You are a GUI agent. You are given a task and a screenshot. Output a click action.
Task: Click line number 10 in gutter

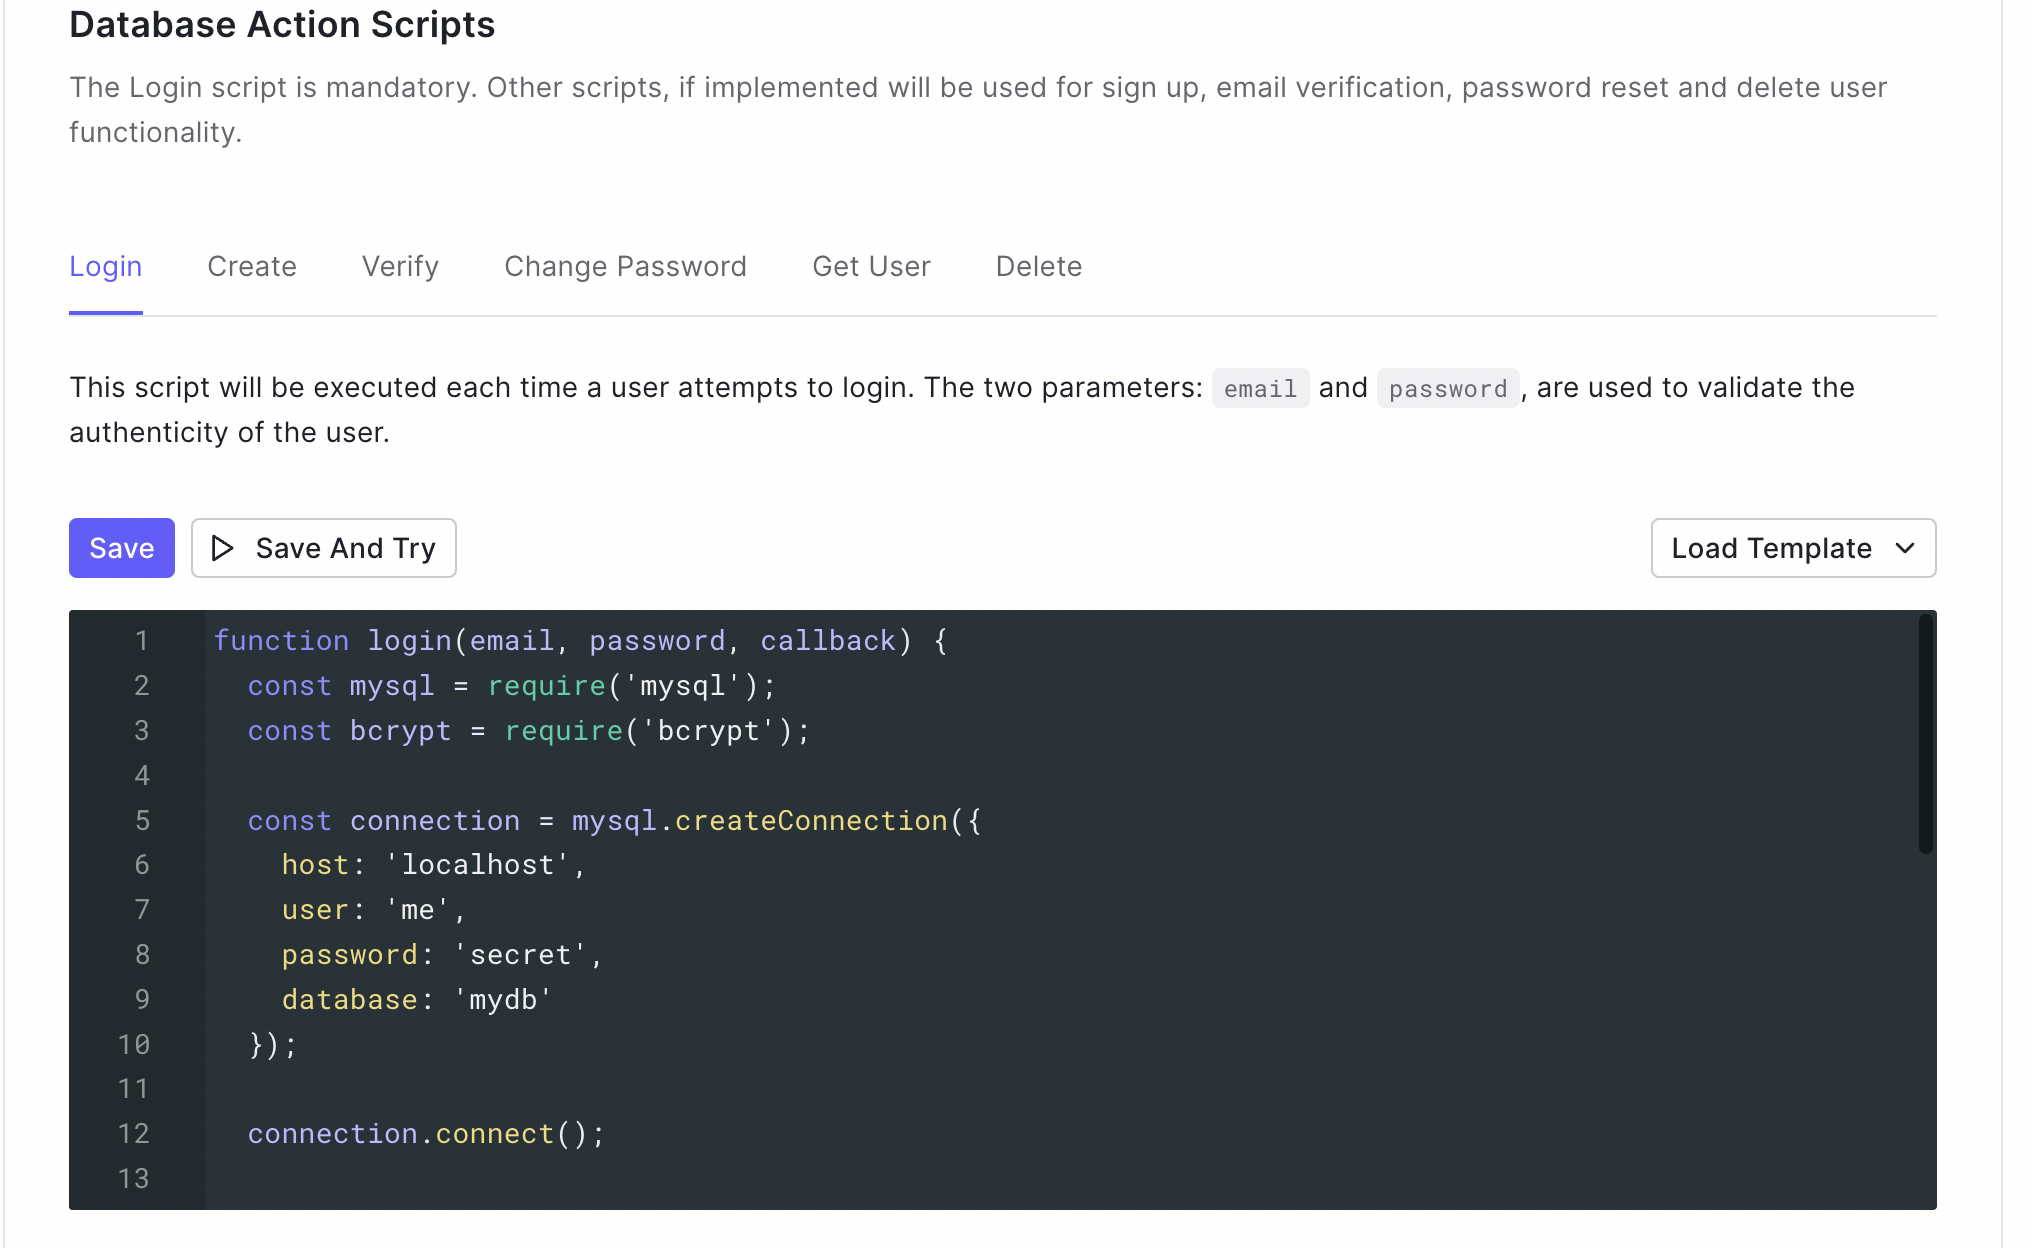click(x=134, y=1045)
